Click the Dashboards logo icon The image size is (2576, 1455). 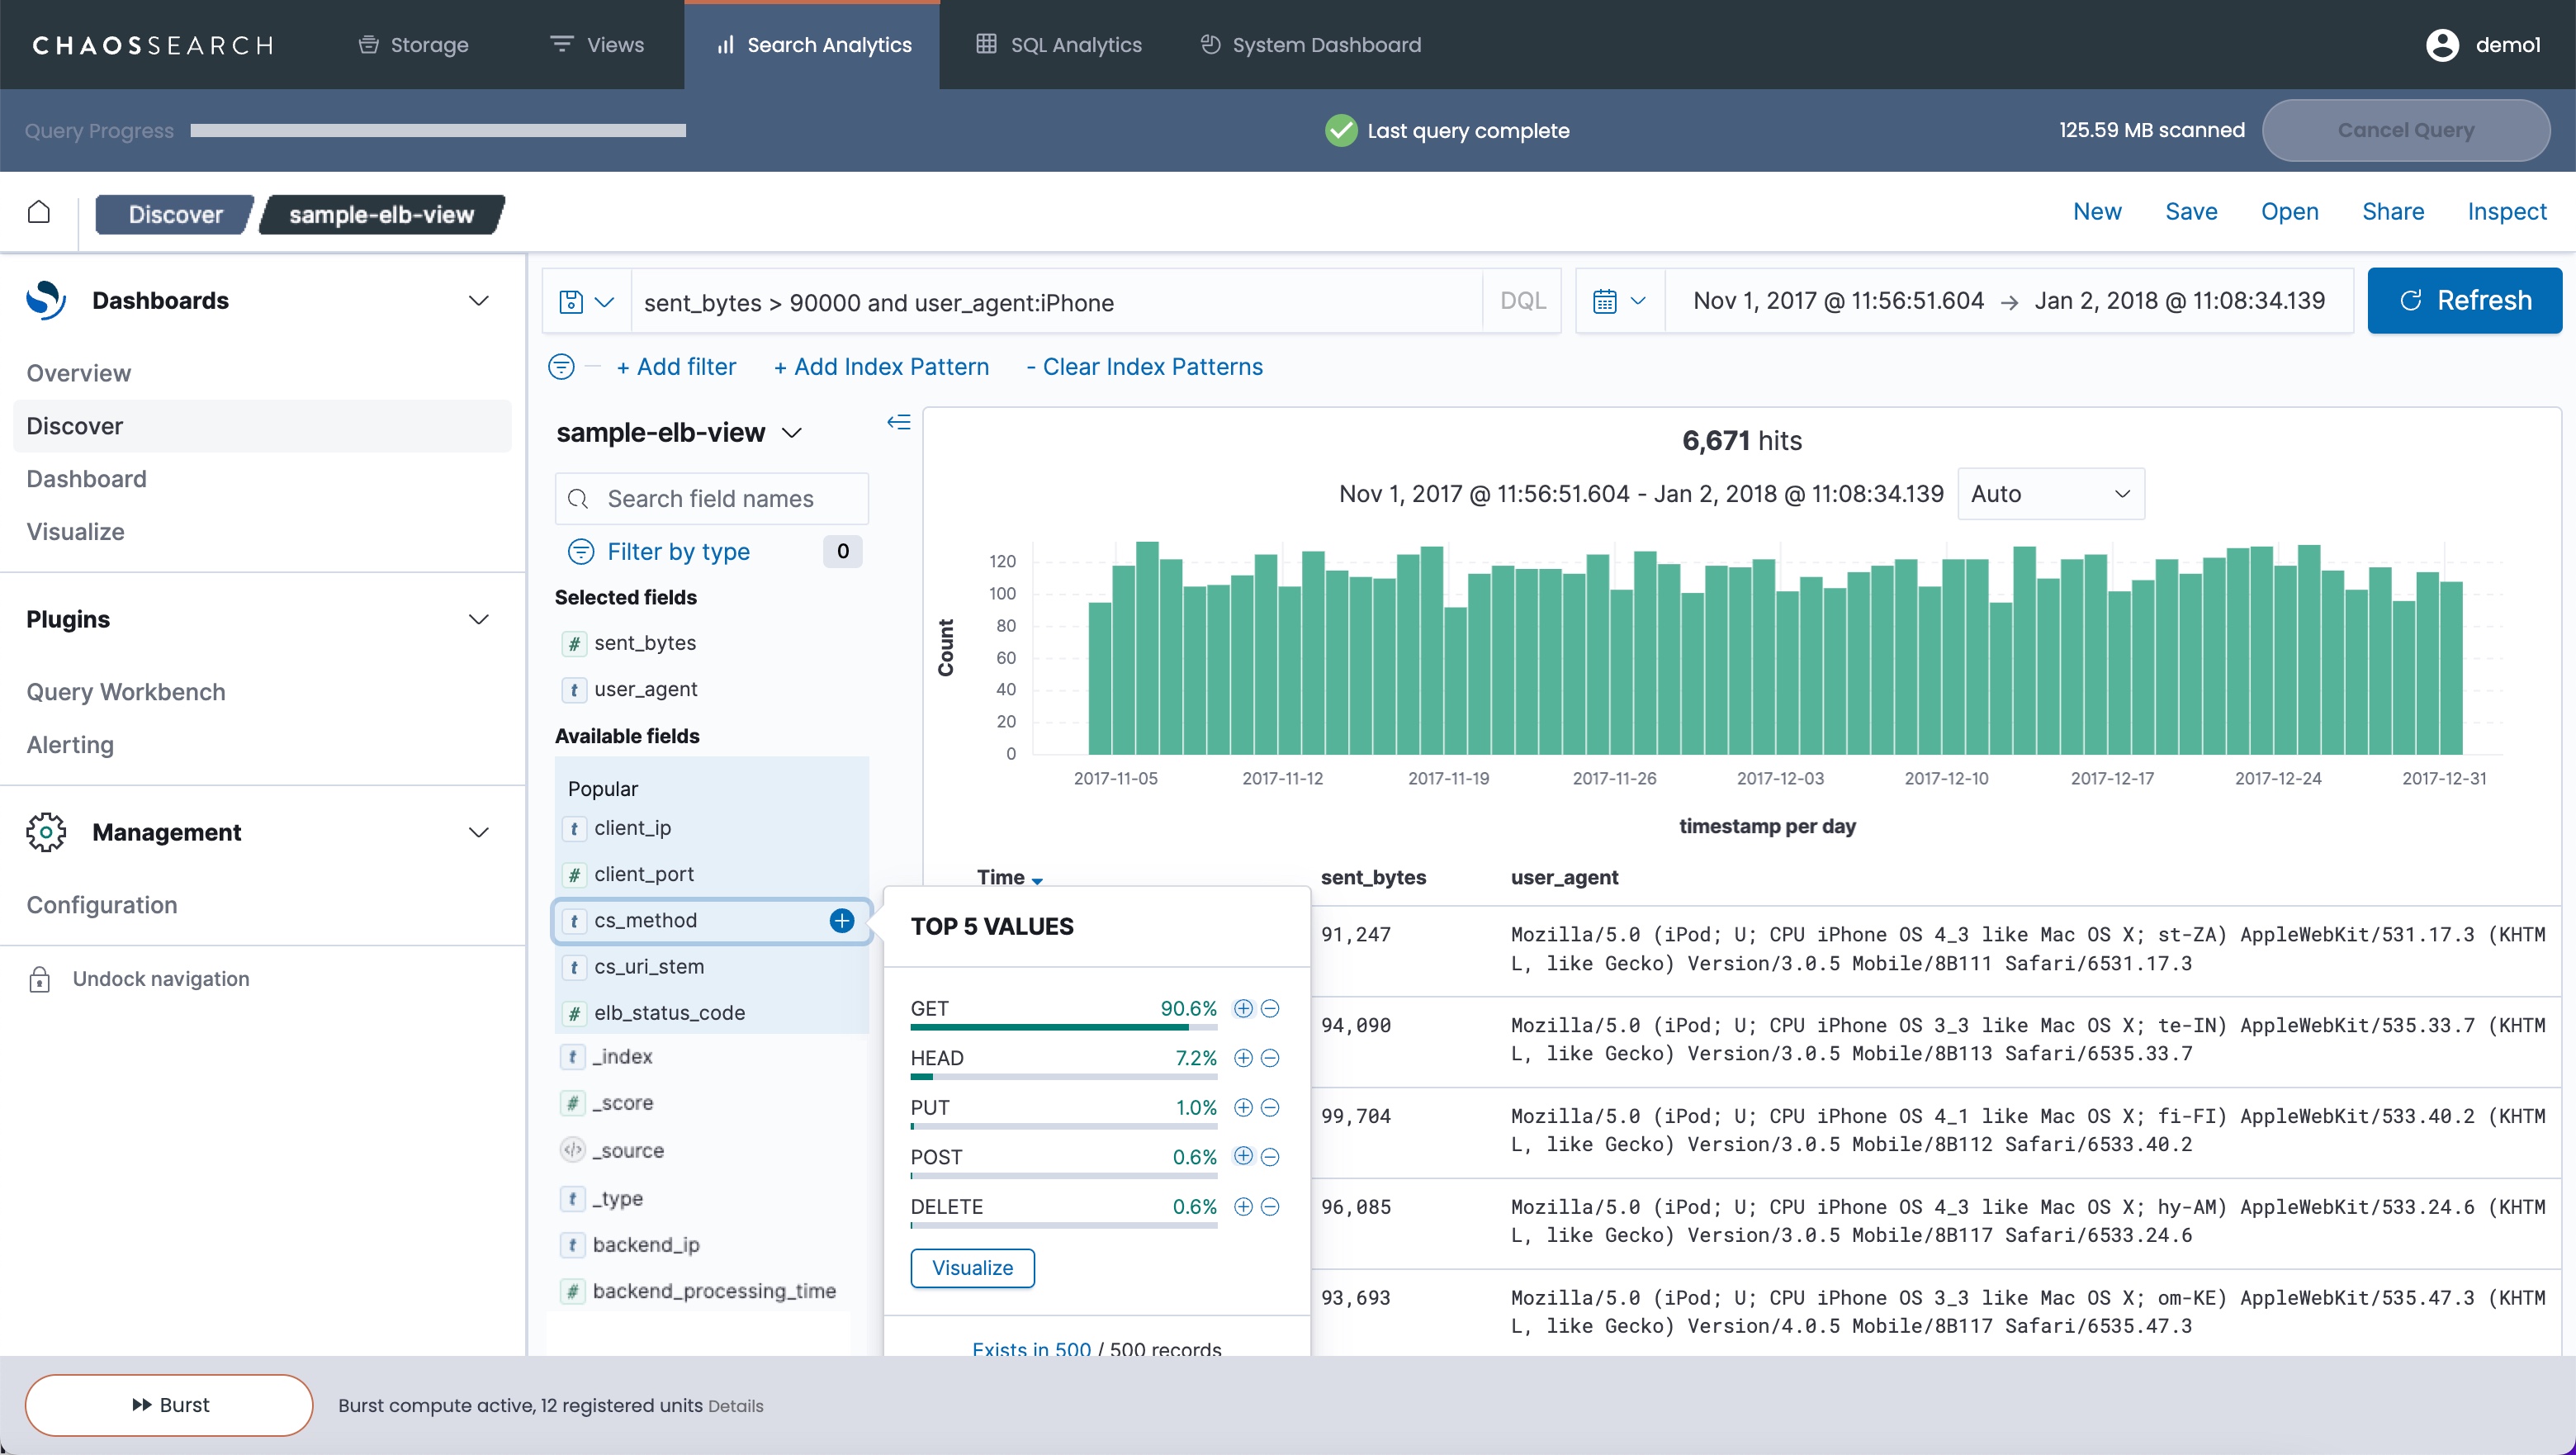[x=46, y=300]
